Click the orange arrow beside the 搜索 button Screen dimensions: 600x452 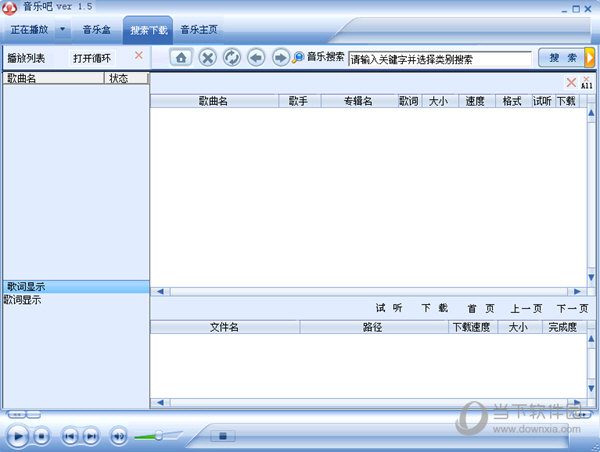[x=590, y=58]
